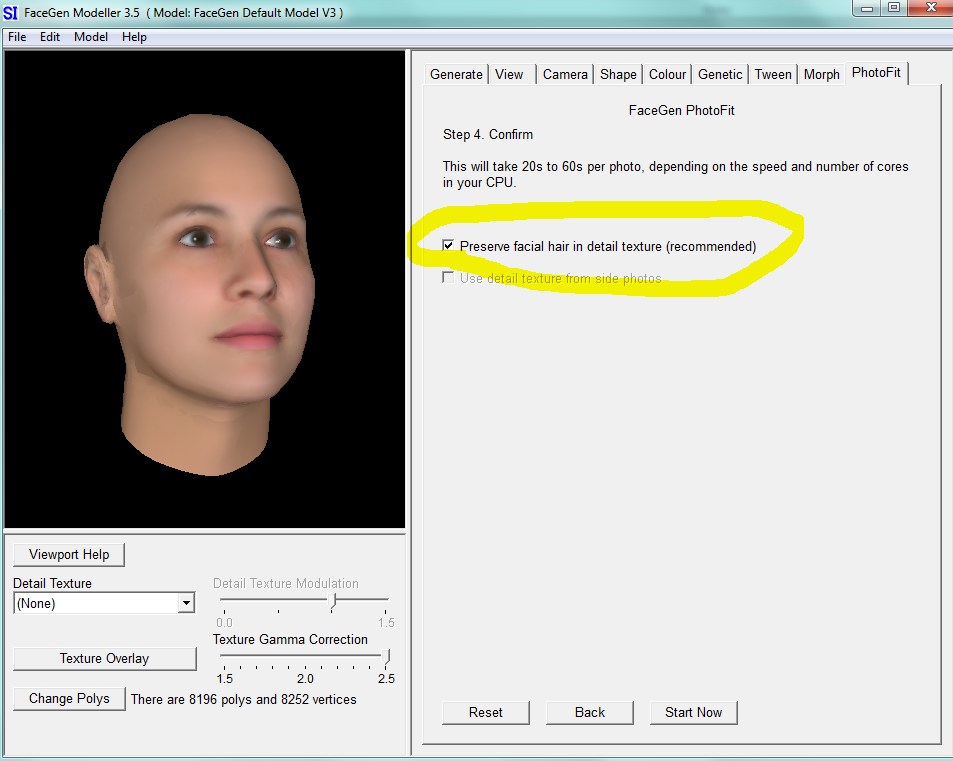Click the Change Polys button

(68, 698)
